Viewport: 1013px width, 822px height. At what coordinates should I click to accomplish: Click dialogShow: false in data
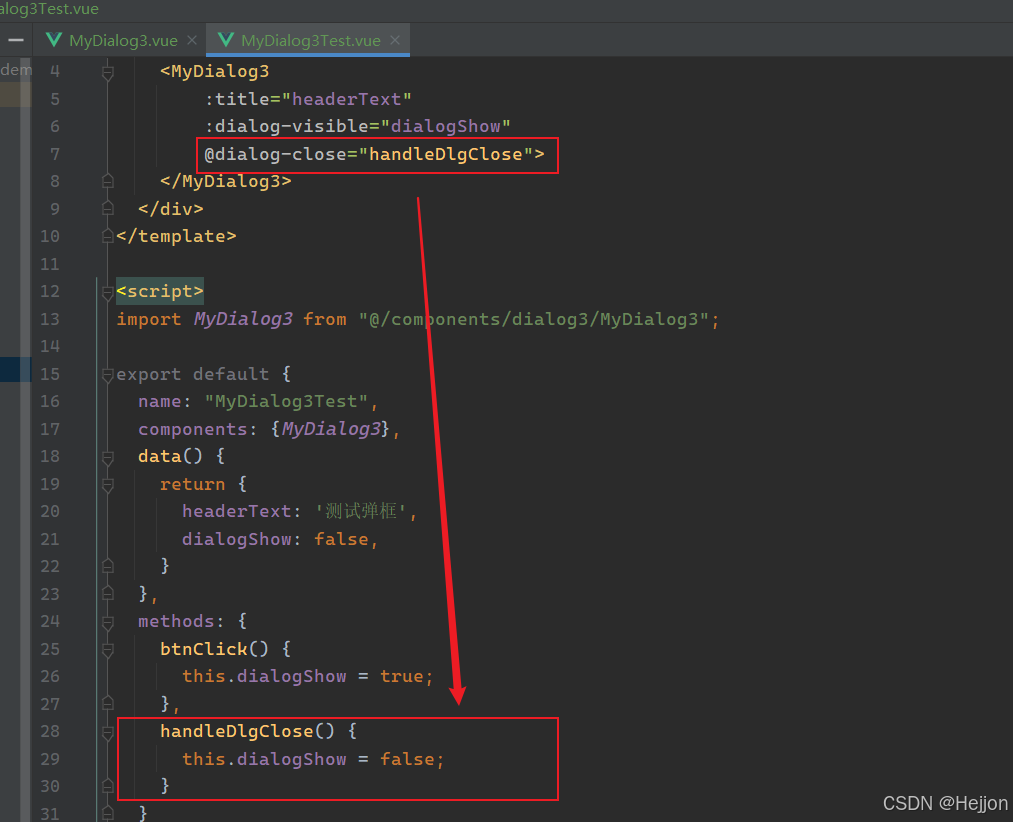coord(275,539)
